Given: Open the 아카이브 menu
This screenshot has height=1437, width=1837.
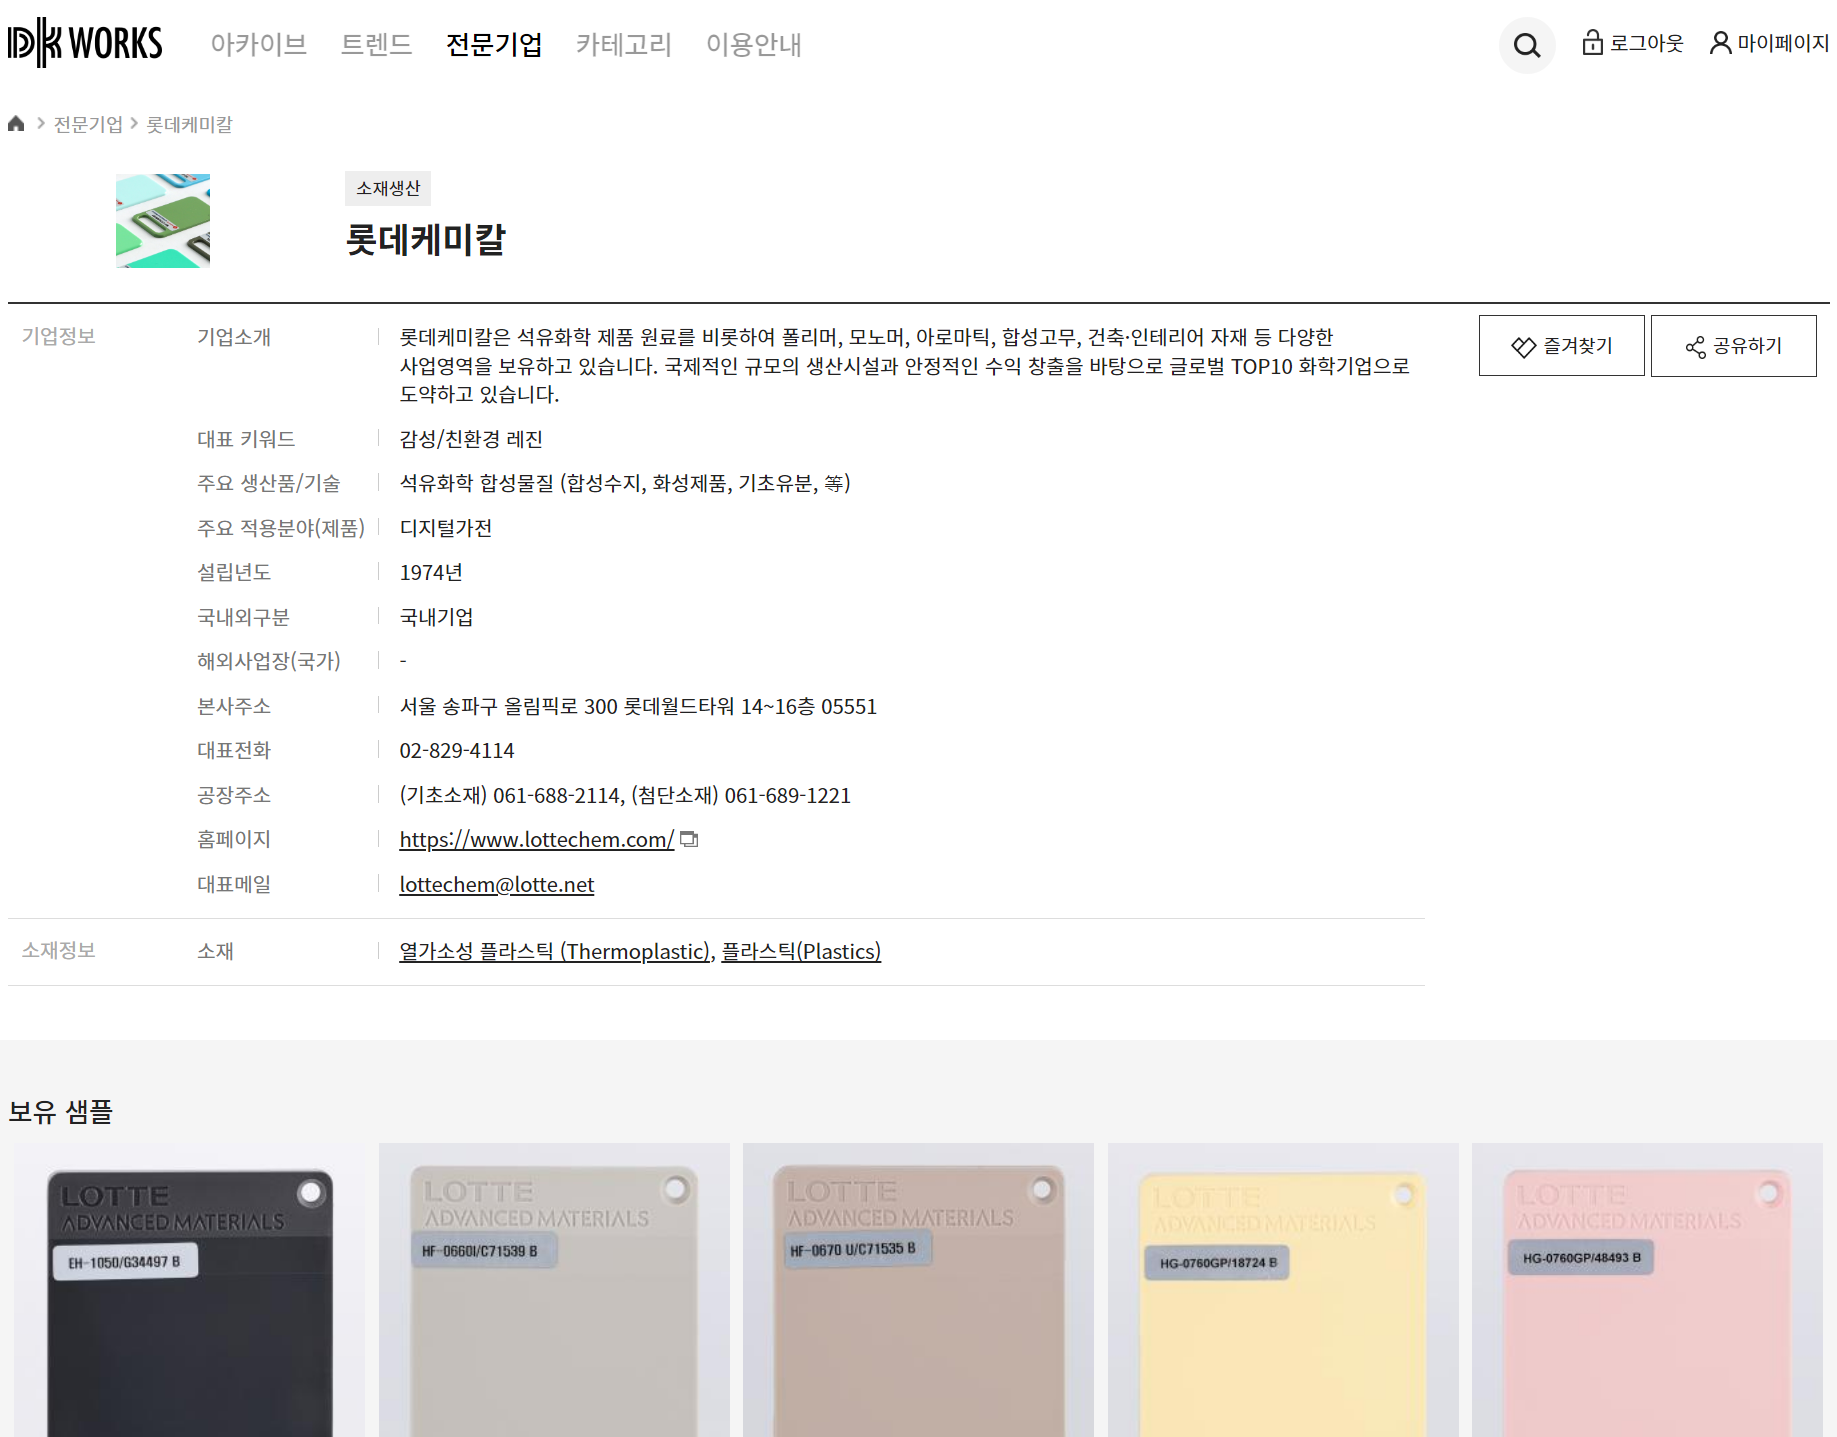Looking at the screenshot, I should pos(258,45).
